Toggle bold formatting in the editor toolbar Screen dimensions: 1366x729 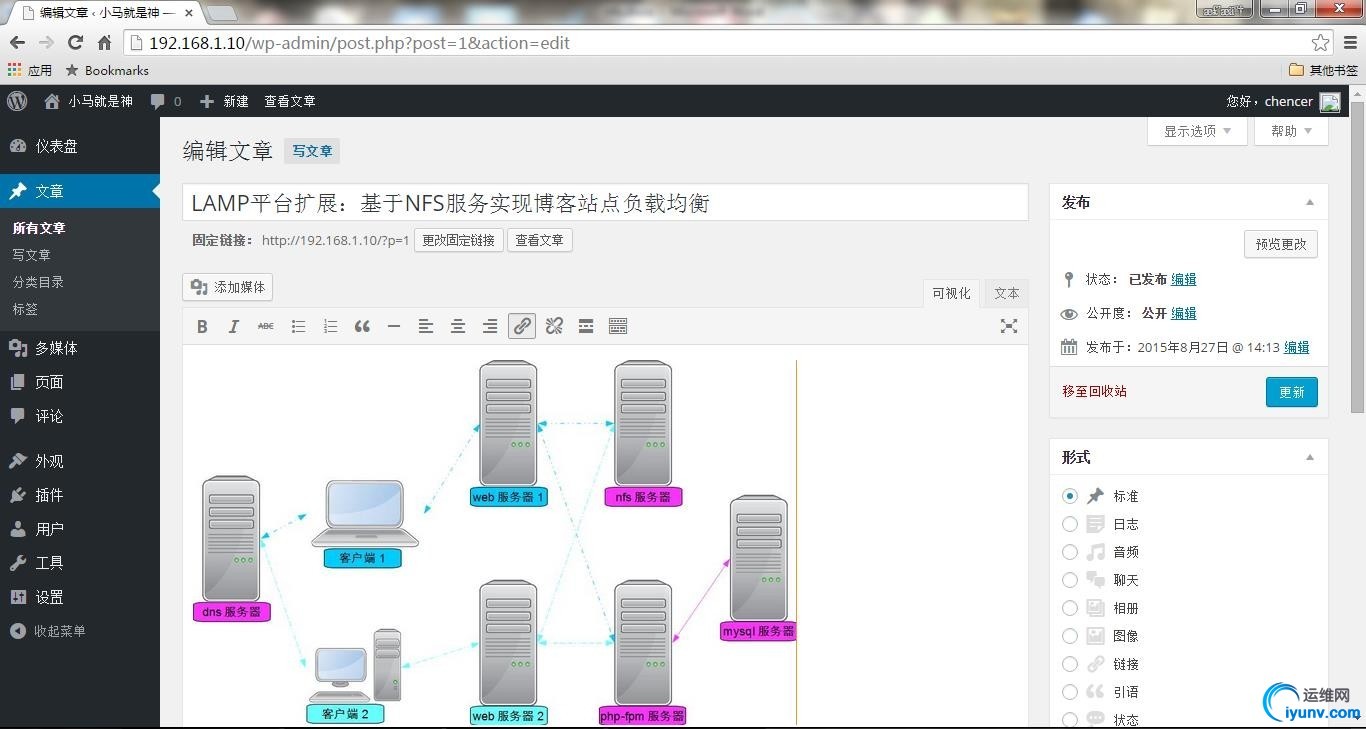(202, 326)
